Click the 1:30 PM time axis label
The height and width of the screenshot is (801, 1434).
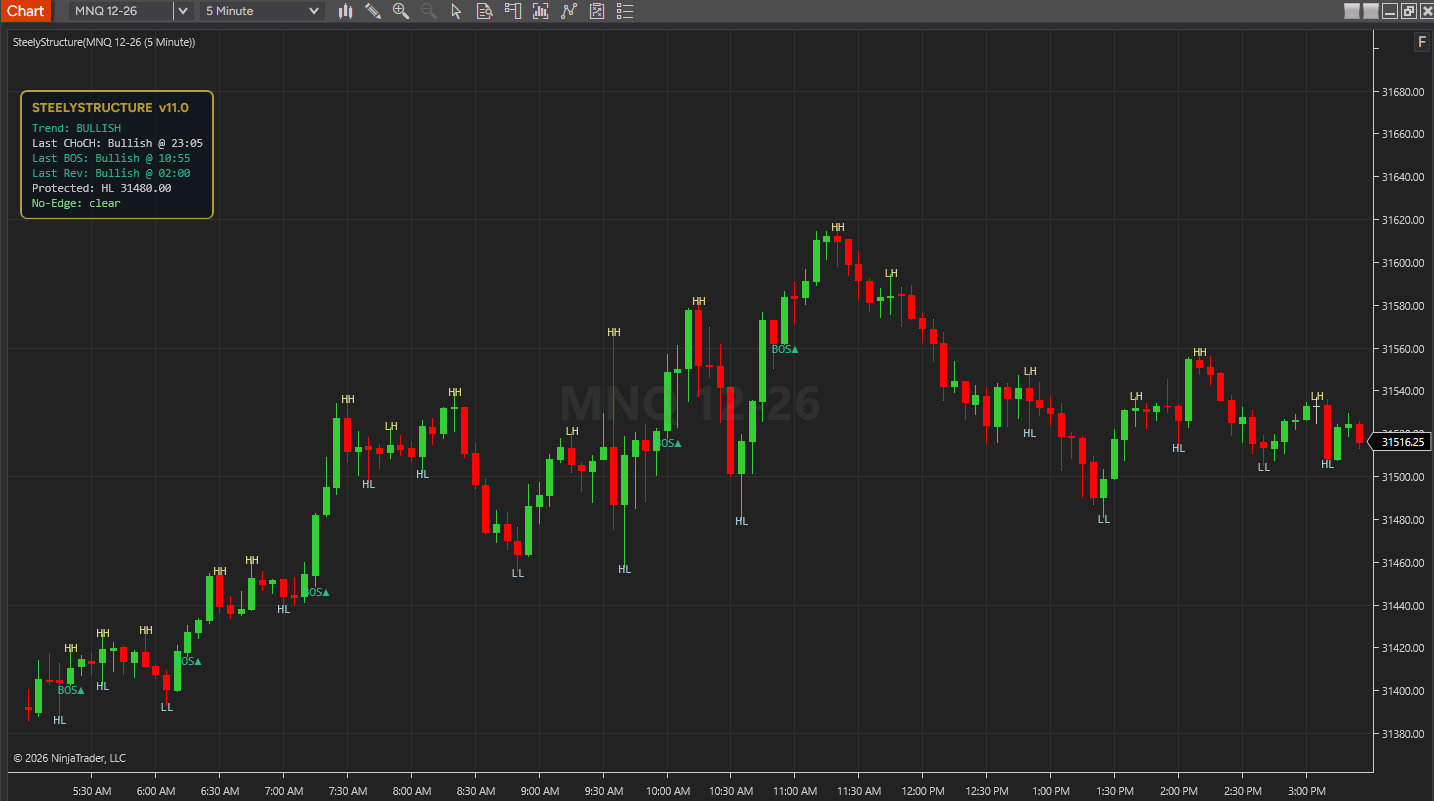tap(1114, 791)
